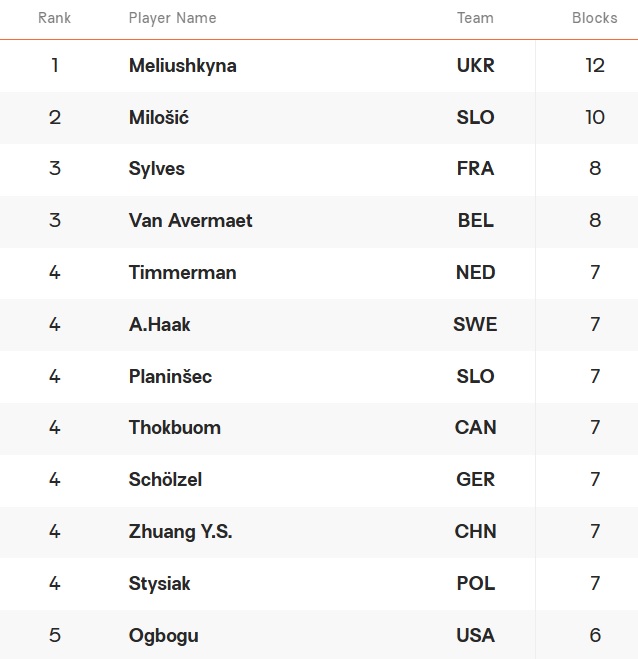
Task: Click the UKR team label
Action: [475, 66]
